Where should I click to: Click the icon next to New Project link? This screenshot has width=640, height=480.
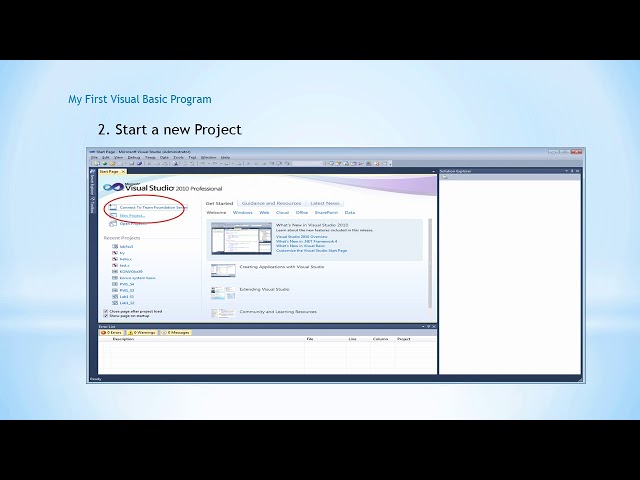113,216
